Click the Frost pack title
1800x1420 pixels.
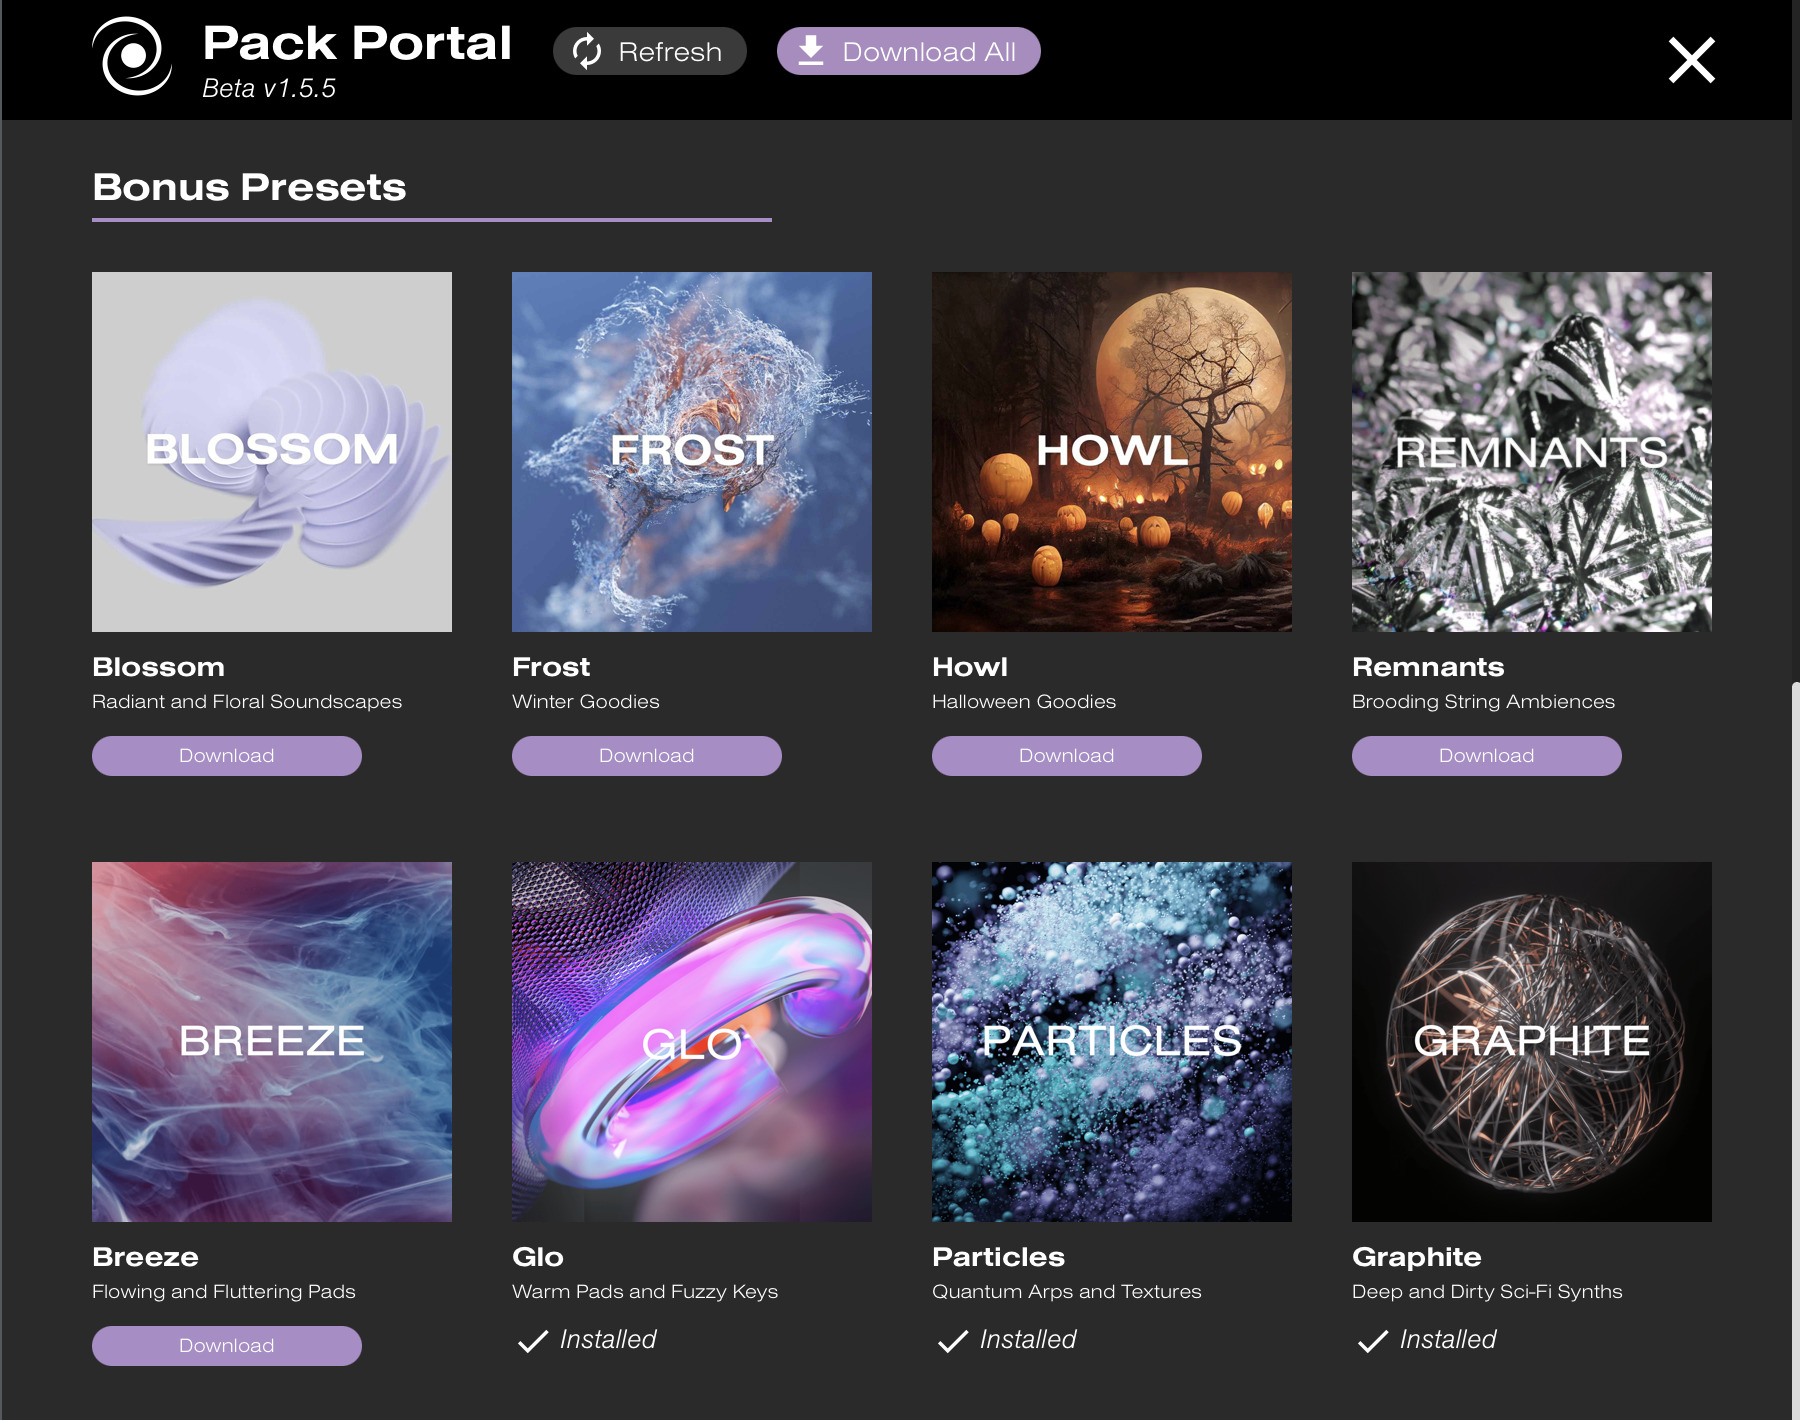[551, 667]
